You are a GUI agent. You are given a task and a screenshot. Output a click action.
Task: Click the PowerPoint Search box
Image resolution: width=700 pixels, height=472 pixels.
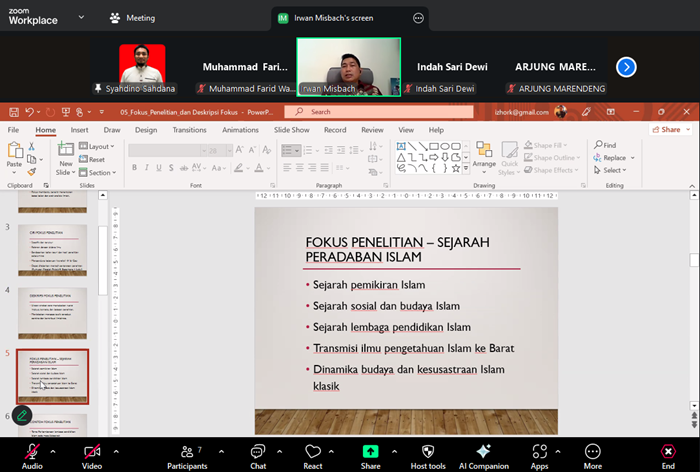[379, 112]
